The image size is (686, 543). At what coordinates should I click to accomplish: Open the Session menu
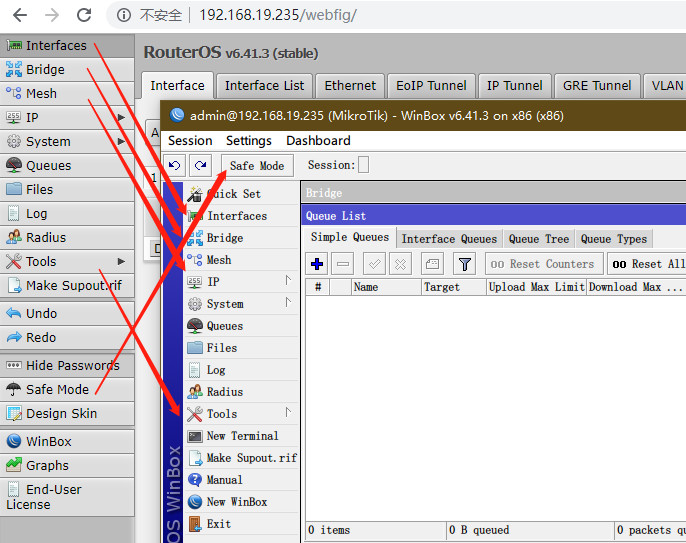(x=190, y=141)
